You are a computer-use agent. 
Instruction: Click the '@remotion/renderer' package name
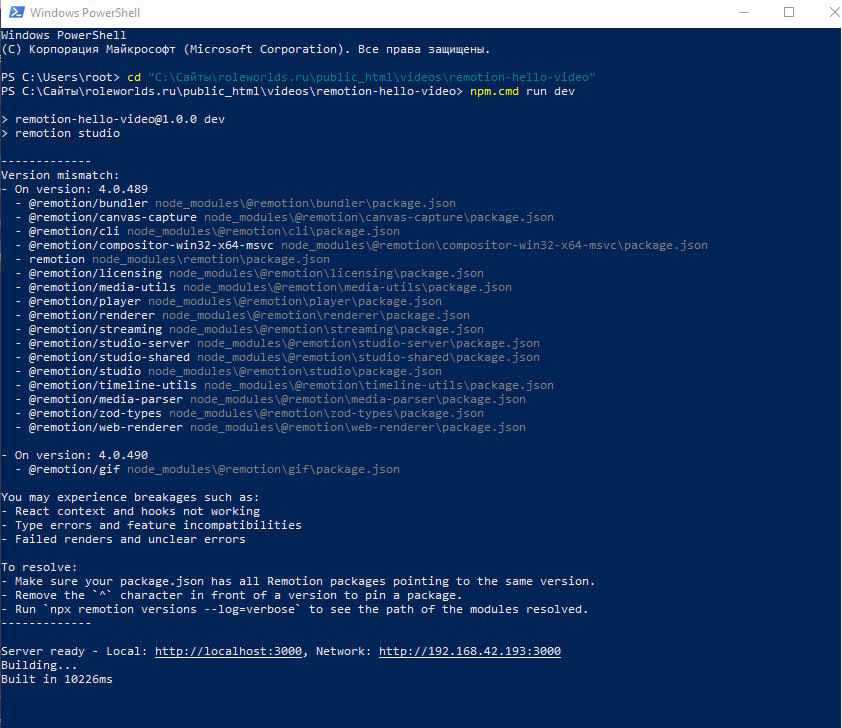(92, 315)
